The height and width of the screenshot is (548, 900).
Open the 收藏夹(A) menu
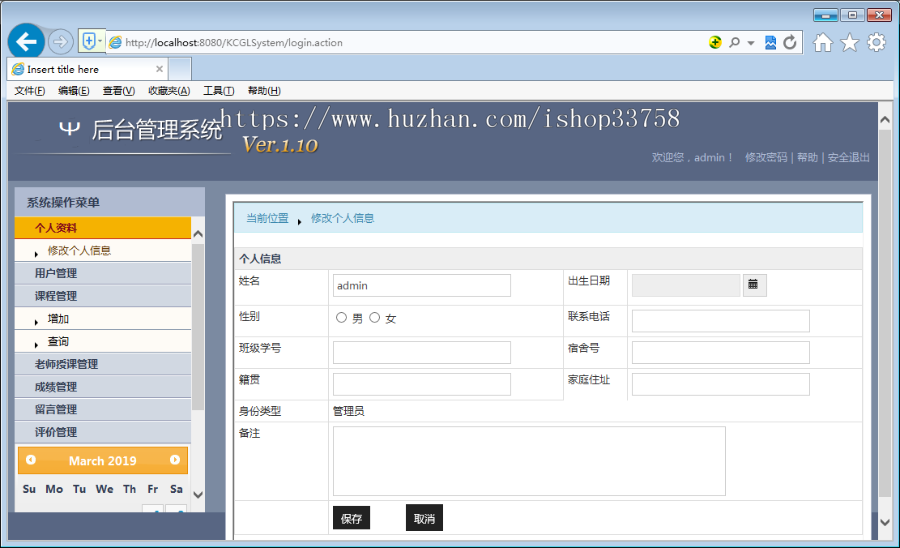click(x=169, y=91)
